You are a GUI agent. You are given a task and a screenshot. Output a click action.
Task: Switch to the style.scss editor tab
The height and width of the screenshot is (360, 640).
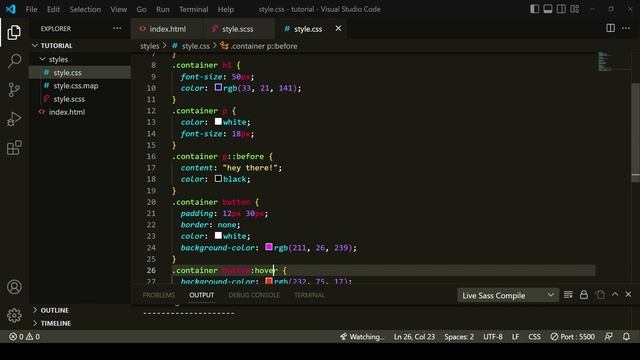tap(238, 29)
